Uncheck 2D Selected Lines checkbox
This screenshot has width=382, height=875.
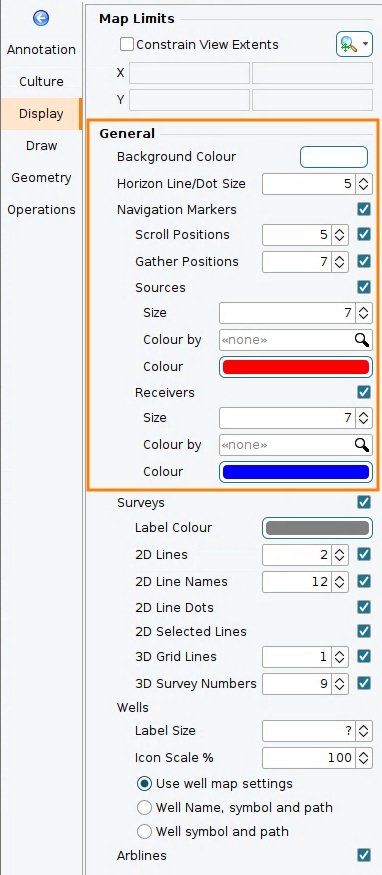point(364,631)
